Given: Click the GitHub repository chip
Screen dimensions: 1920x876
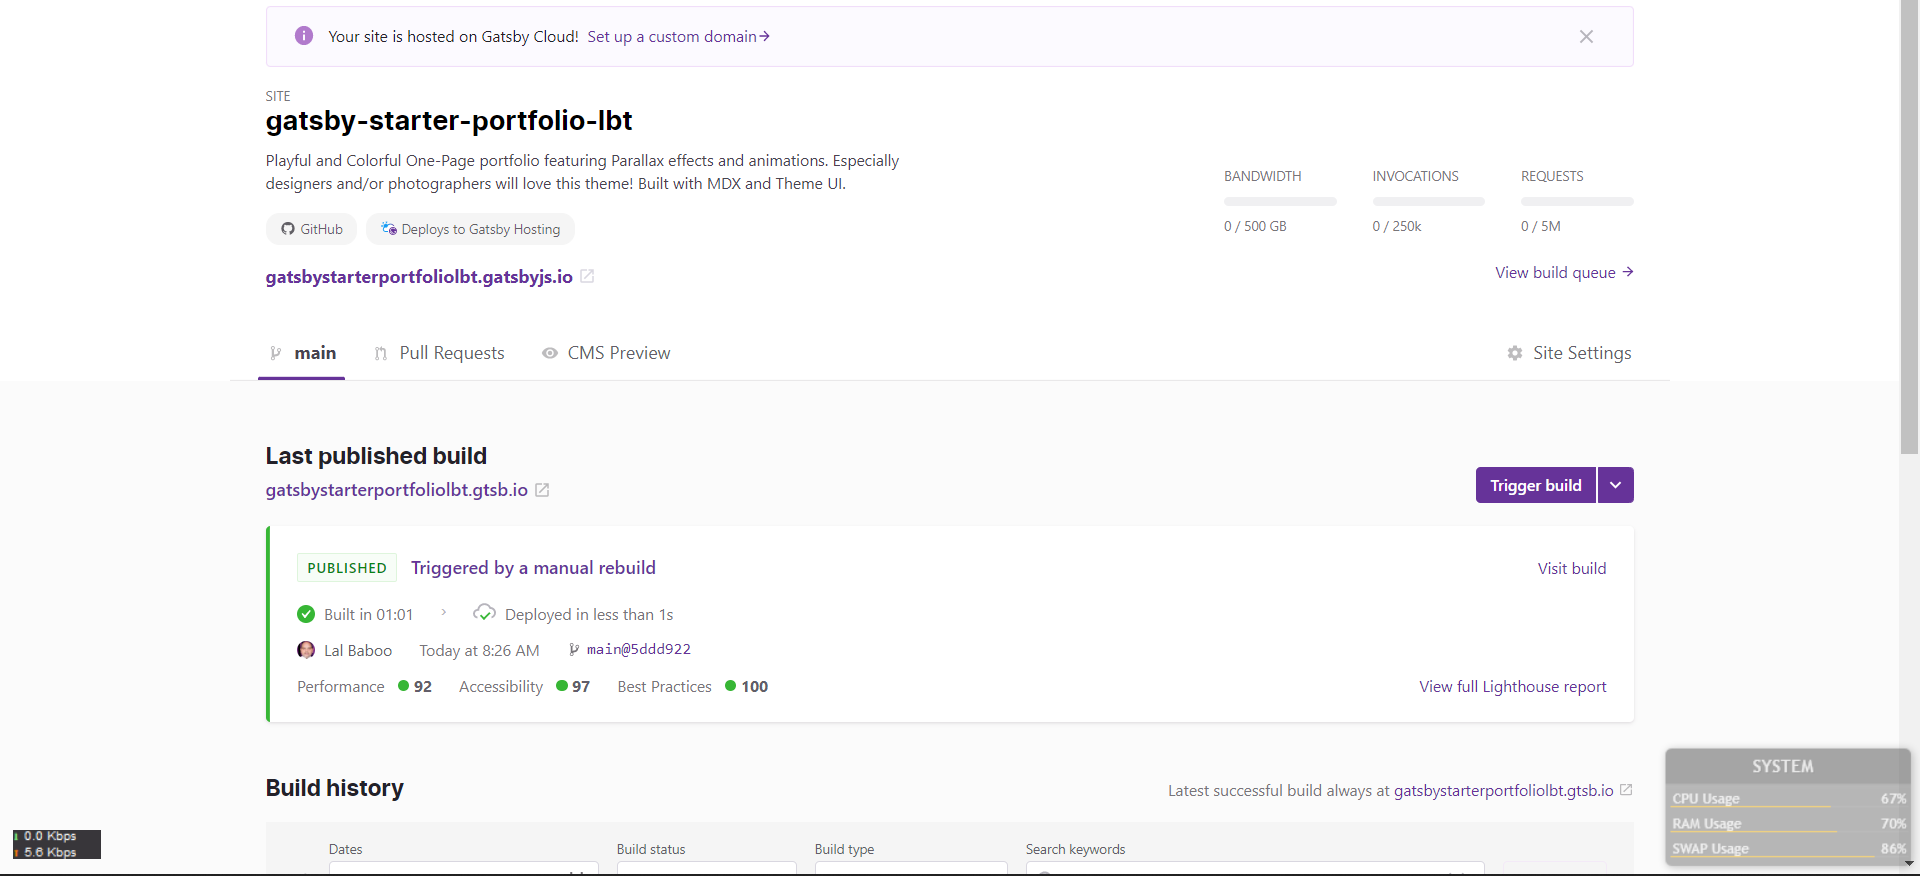Looking at the screenshot, I should pos(311,229).
